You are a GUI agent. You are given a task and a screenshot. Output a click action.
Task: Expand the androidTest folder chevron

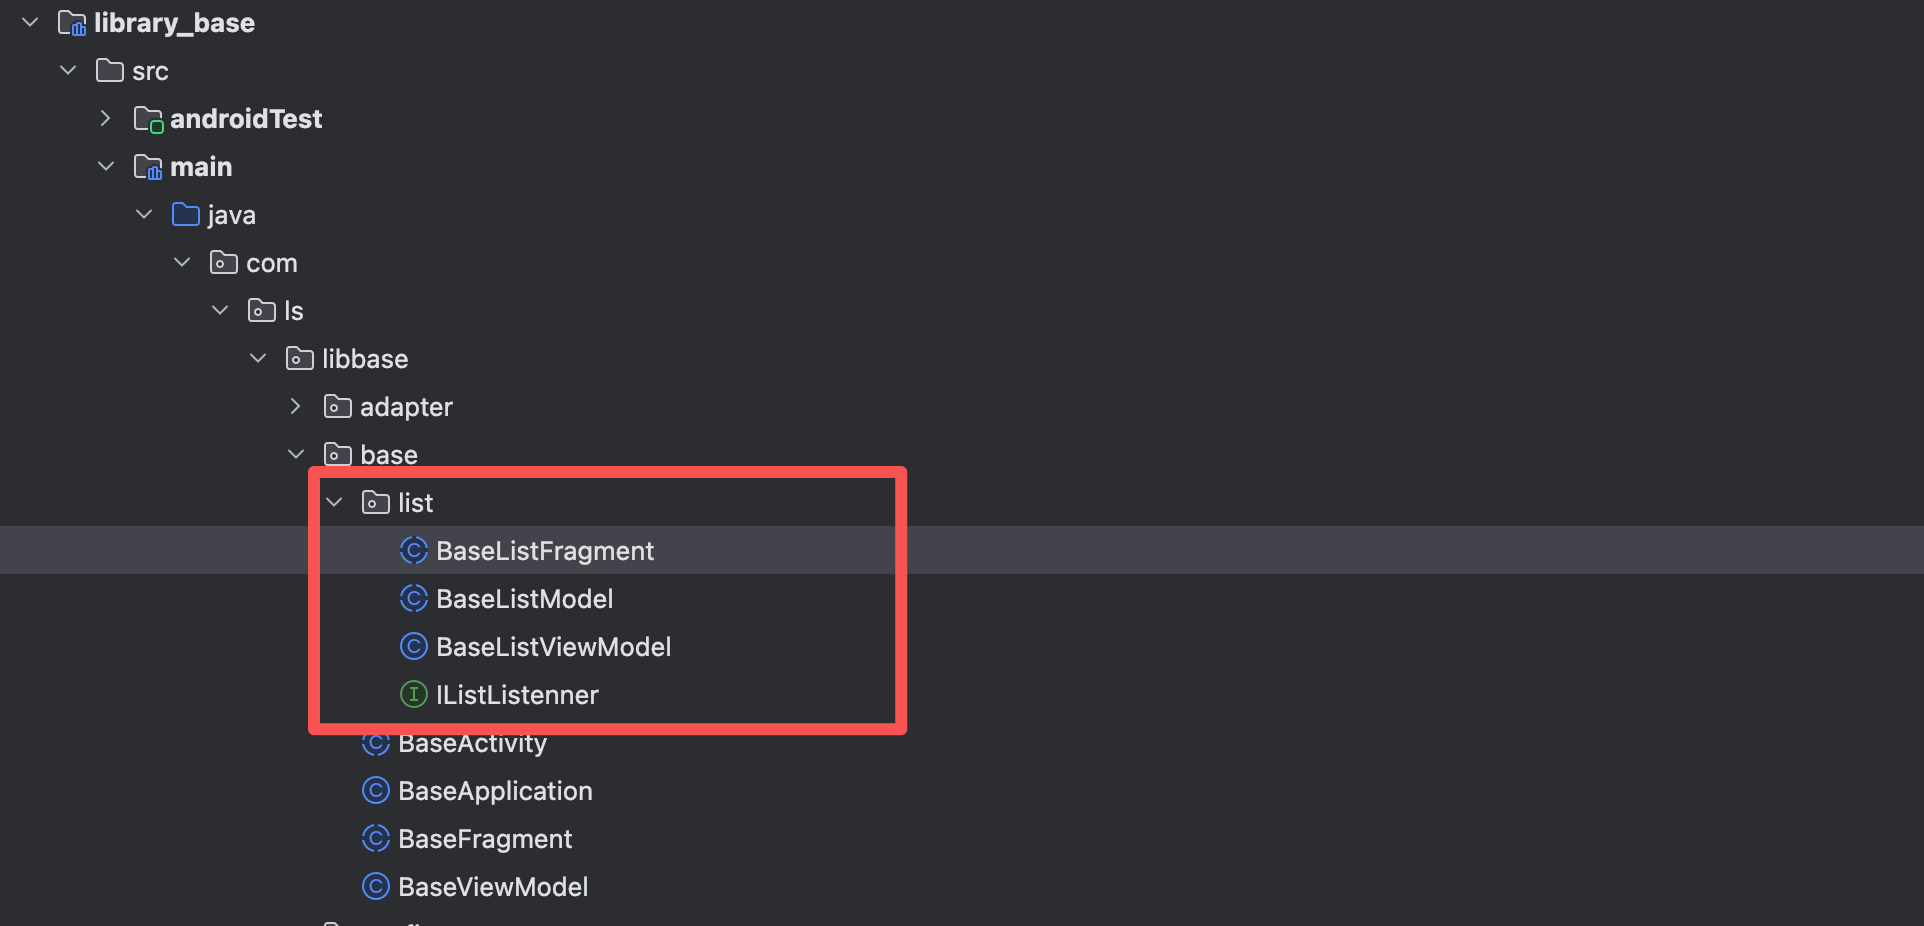pos(106,118)
